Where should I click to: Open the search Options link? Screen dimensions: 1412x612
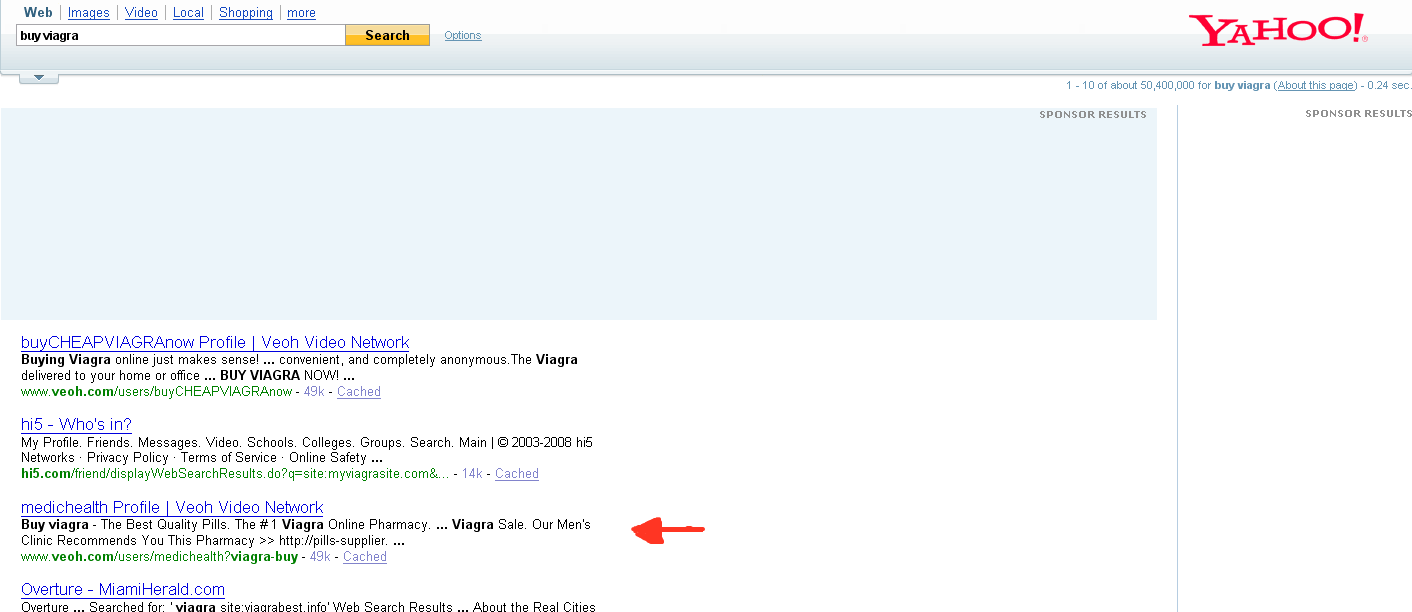[x=463, y=35]
